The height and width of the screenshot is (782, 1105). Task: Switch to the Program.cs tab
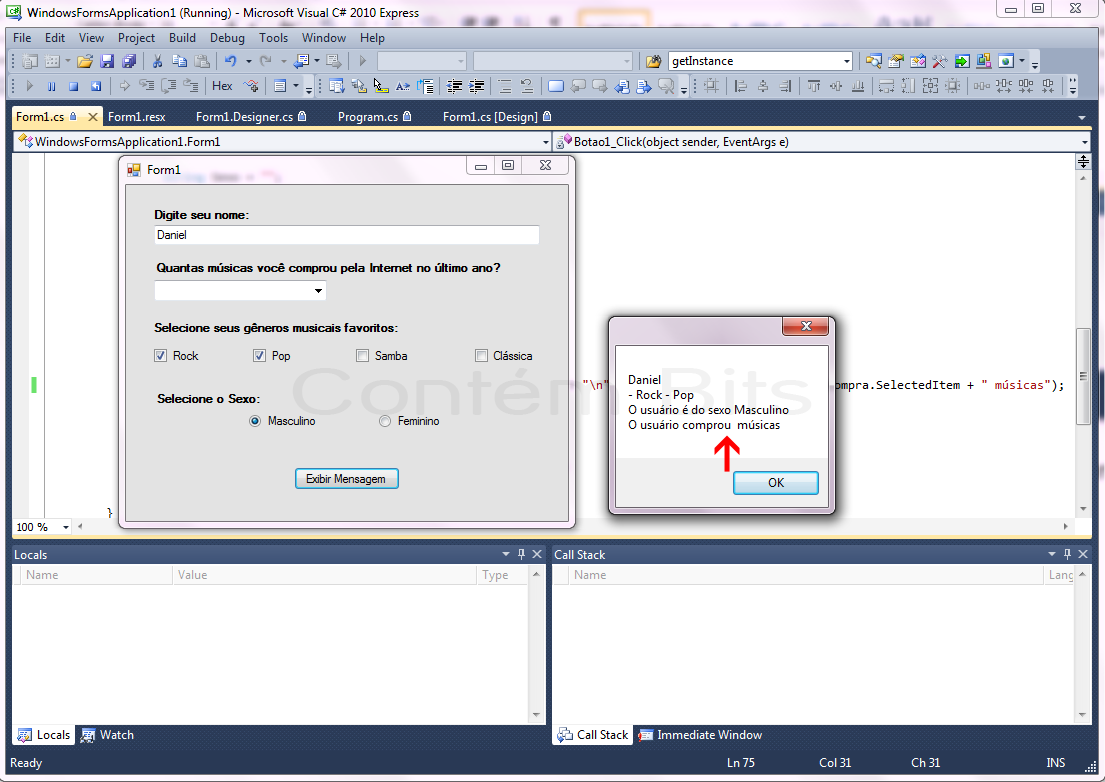[x=374, y=117]
